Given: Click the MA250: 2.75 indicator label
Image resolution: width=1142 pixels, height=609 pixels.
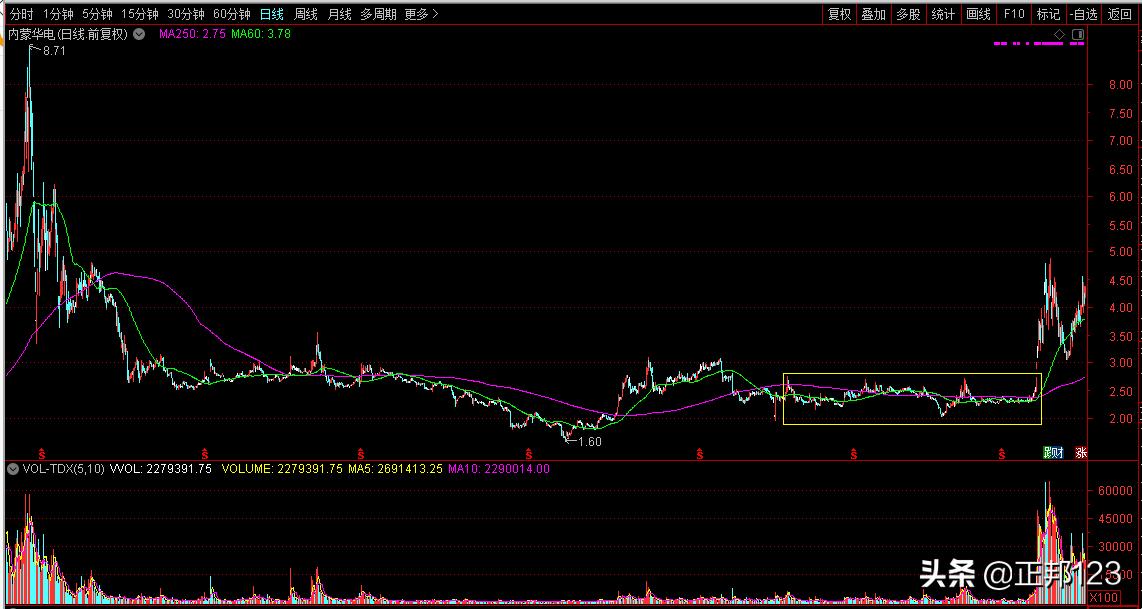Looking at the screenshot, I should click(x=190, y=34).
